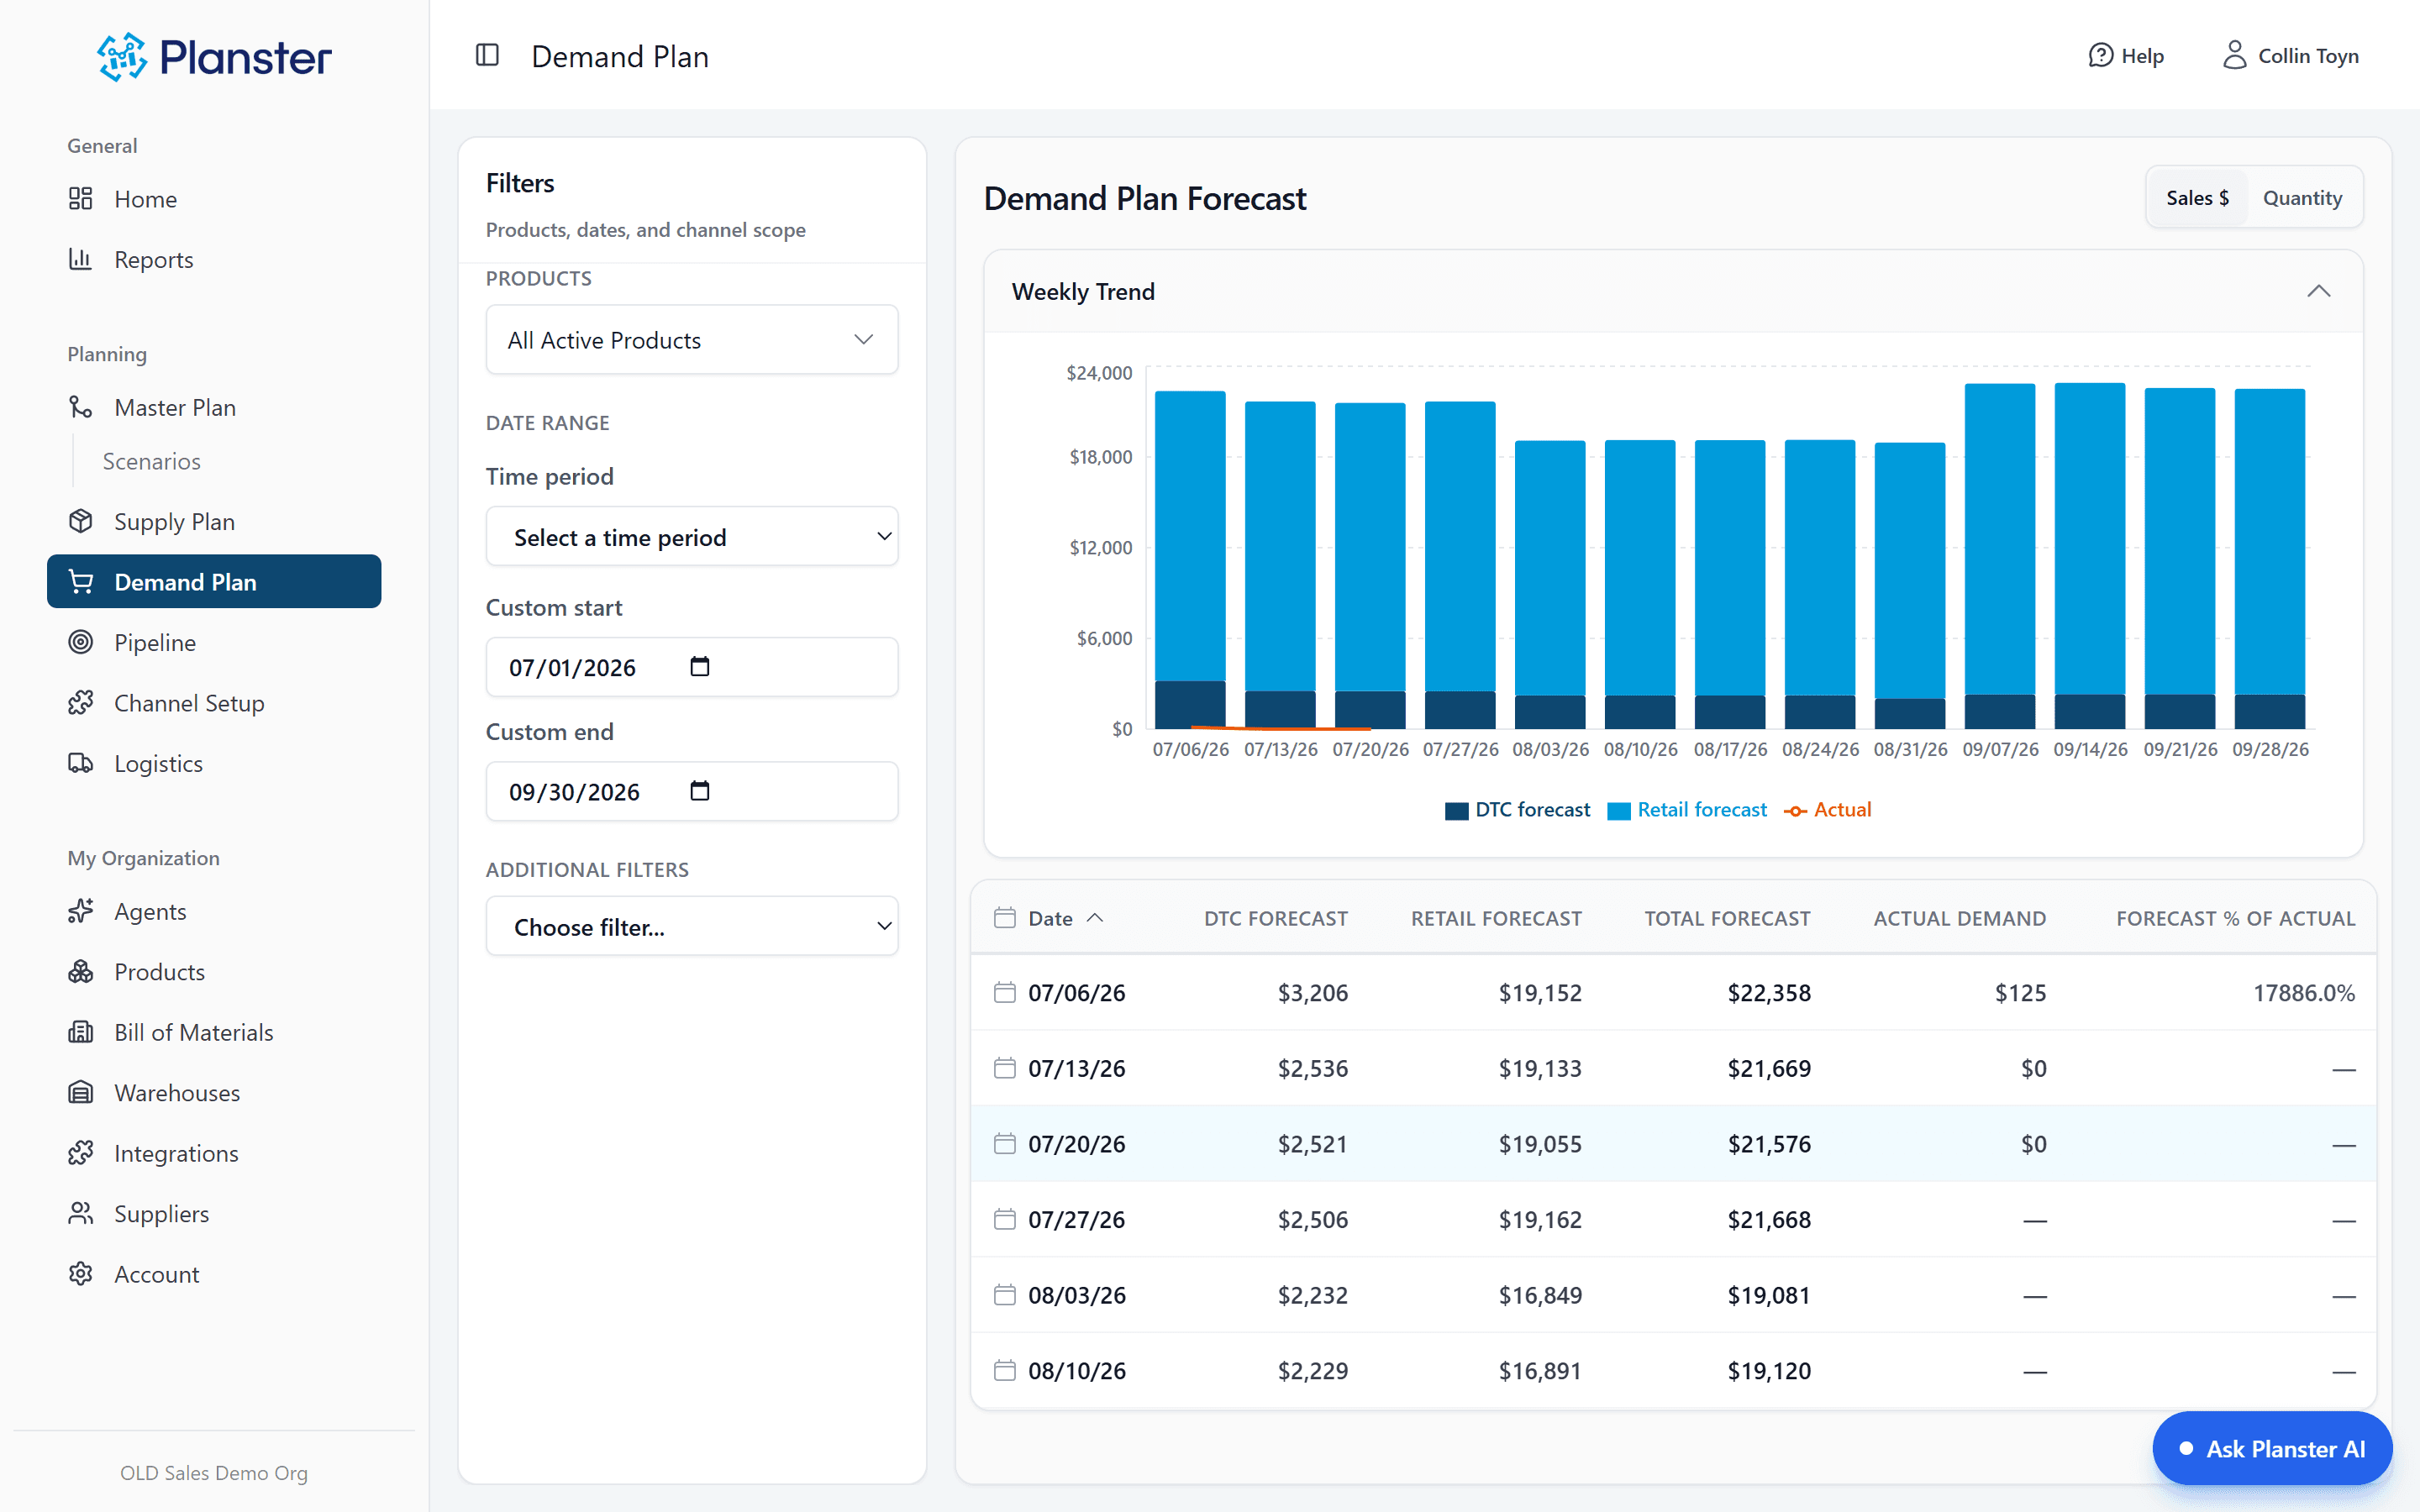Open the Select a time period dropdown
Image resolution: width=2420 pixels, height=1512 pixels.
pyautogui.click(x=691, y=537)
